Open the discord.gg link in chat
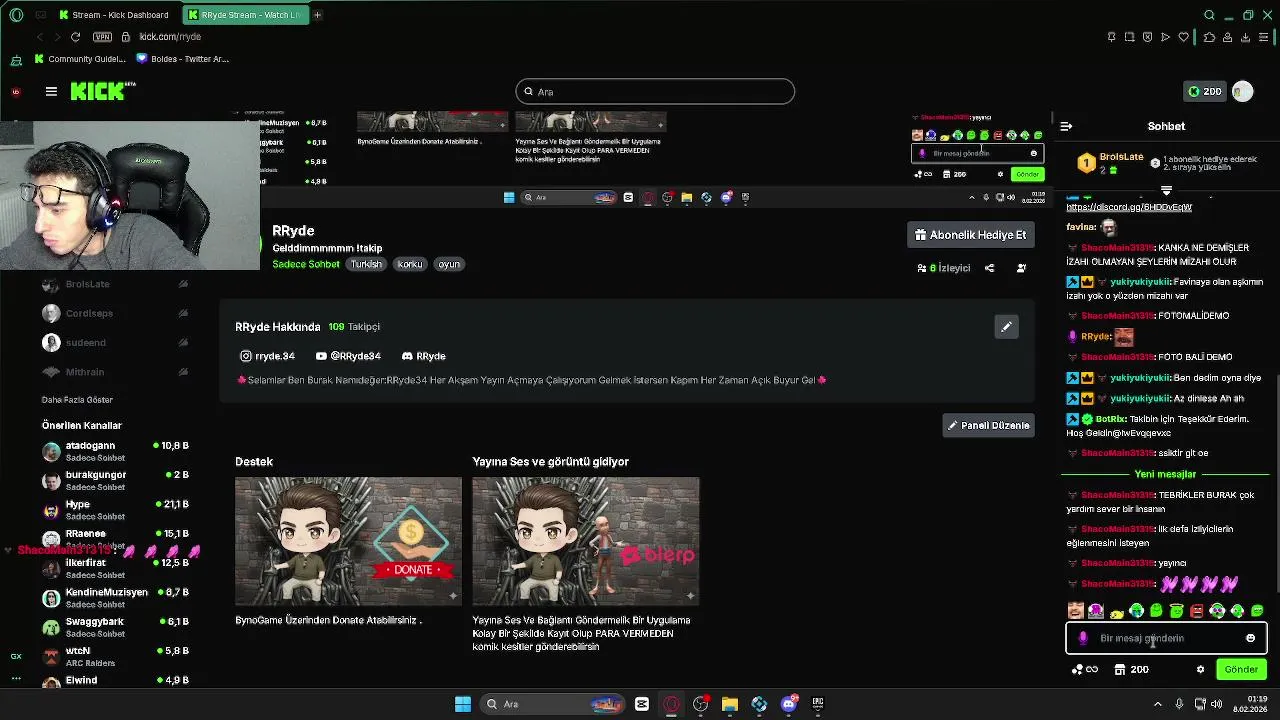Screen dimensions: 1280x720 [1129, 207]
